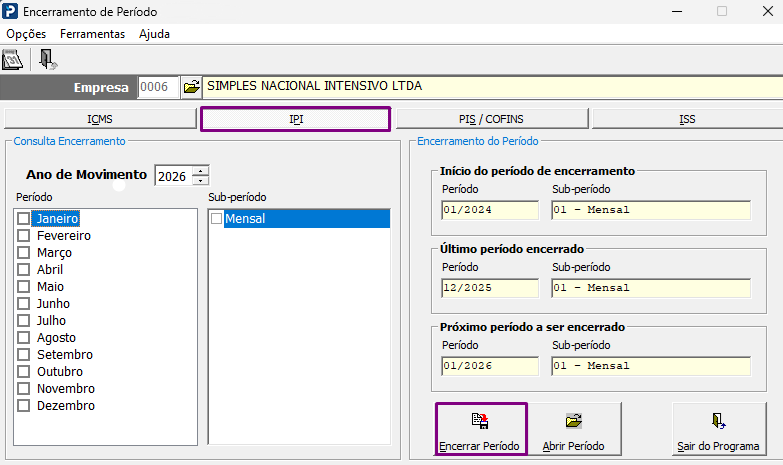Image resolution: width=783 pixels, height=465 pixels.
Task: Check the Mensal sub-period checkbox
Action: tap(216, 218)
